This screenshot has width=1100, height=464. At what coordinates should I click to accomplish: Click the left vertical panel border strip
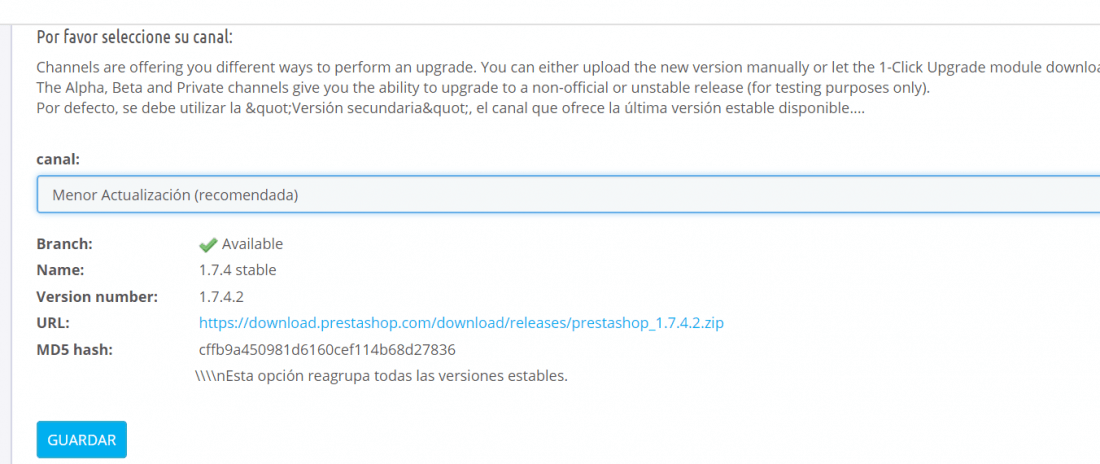point(8,244)
